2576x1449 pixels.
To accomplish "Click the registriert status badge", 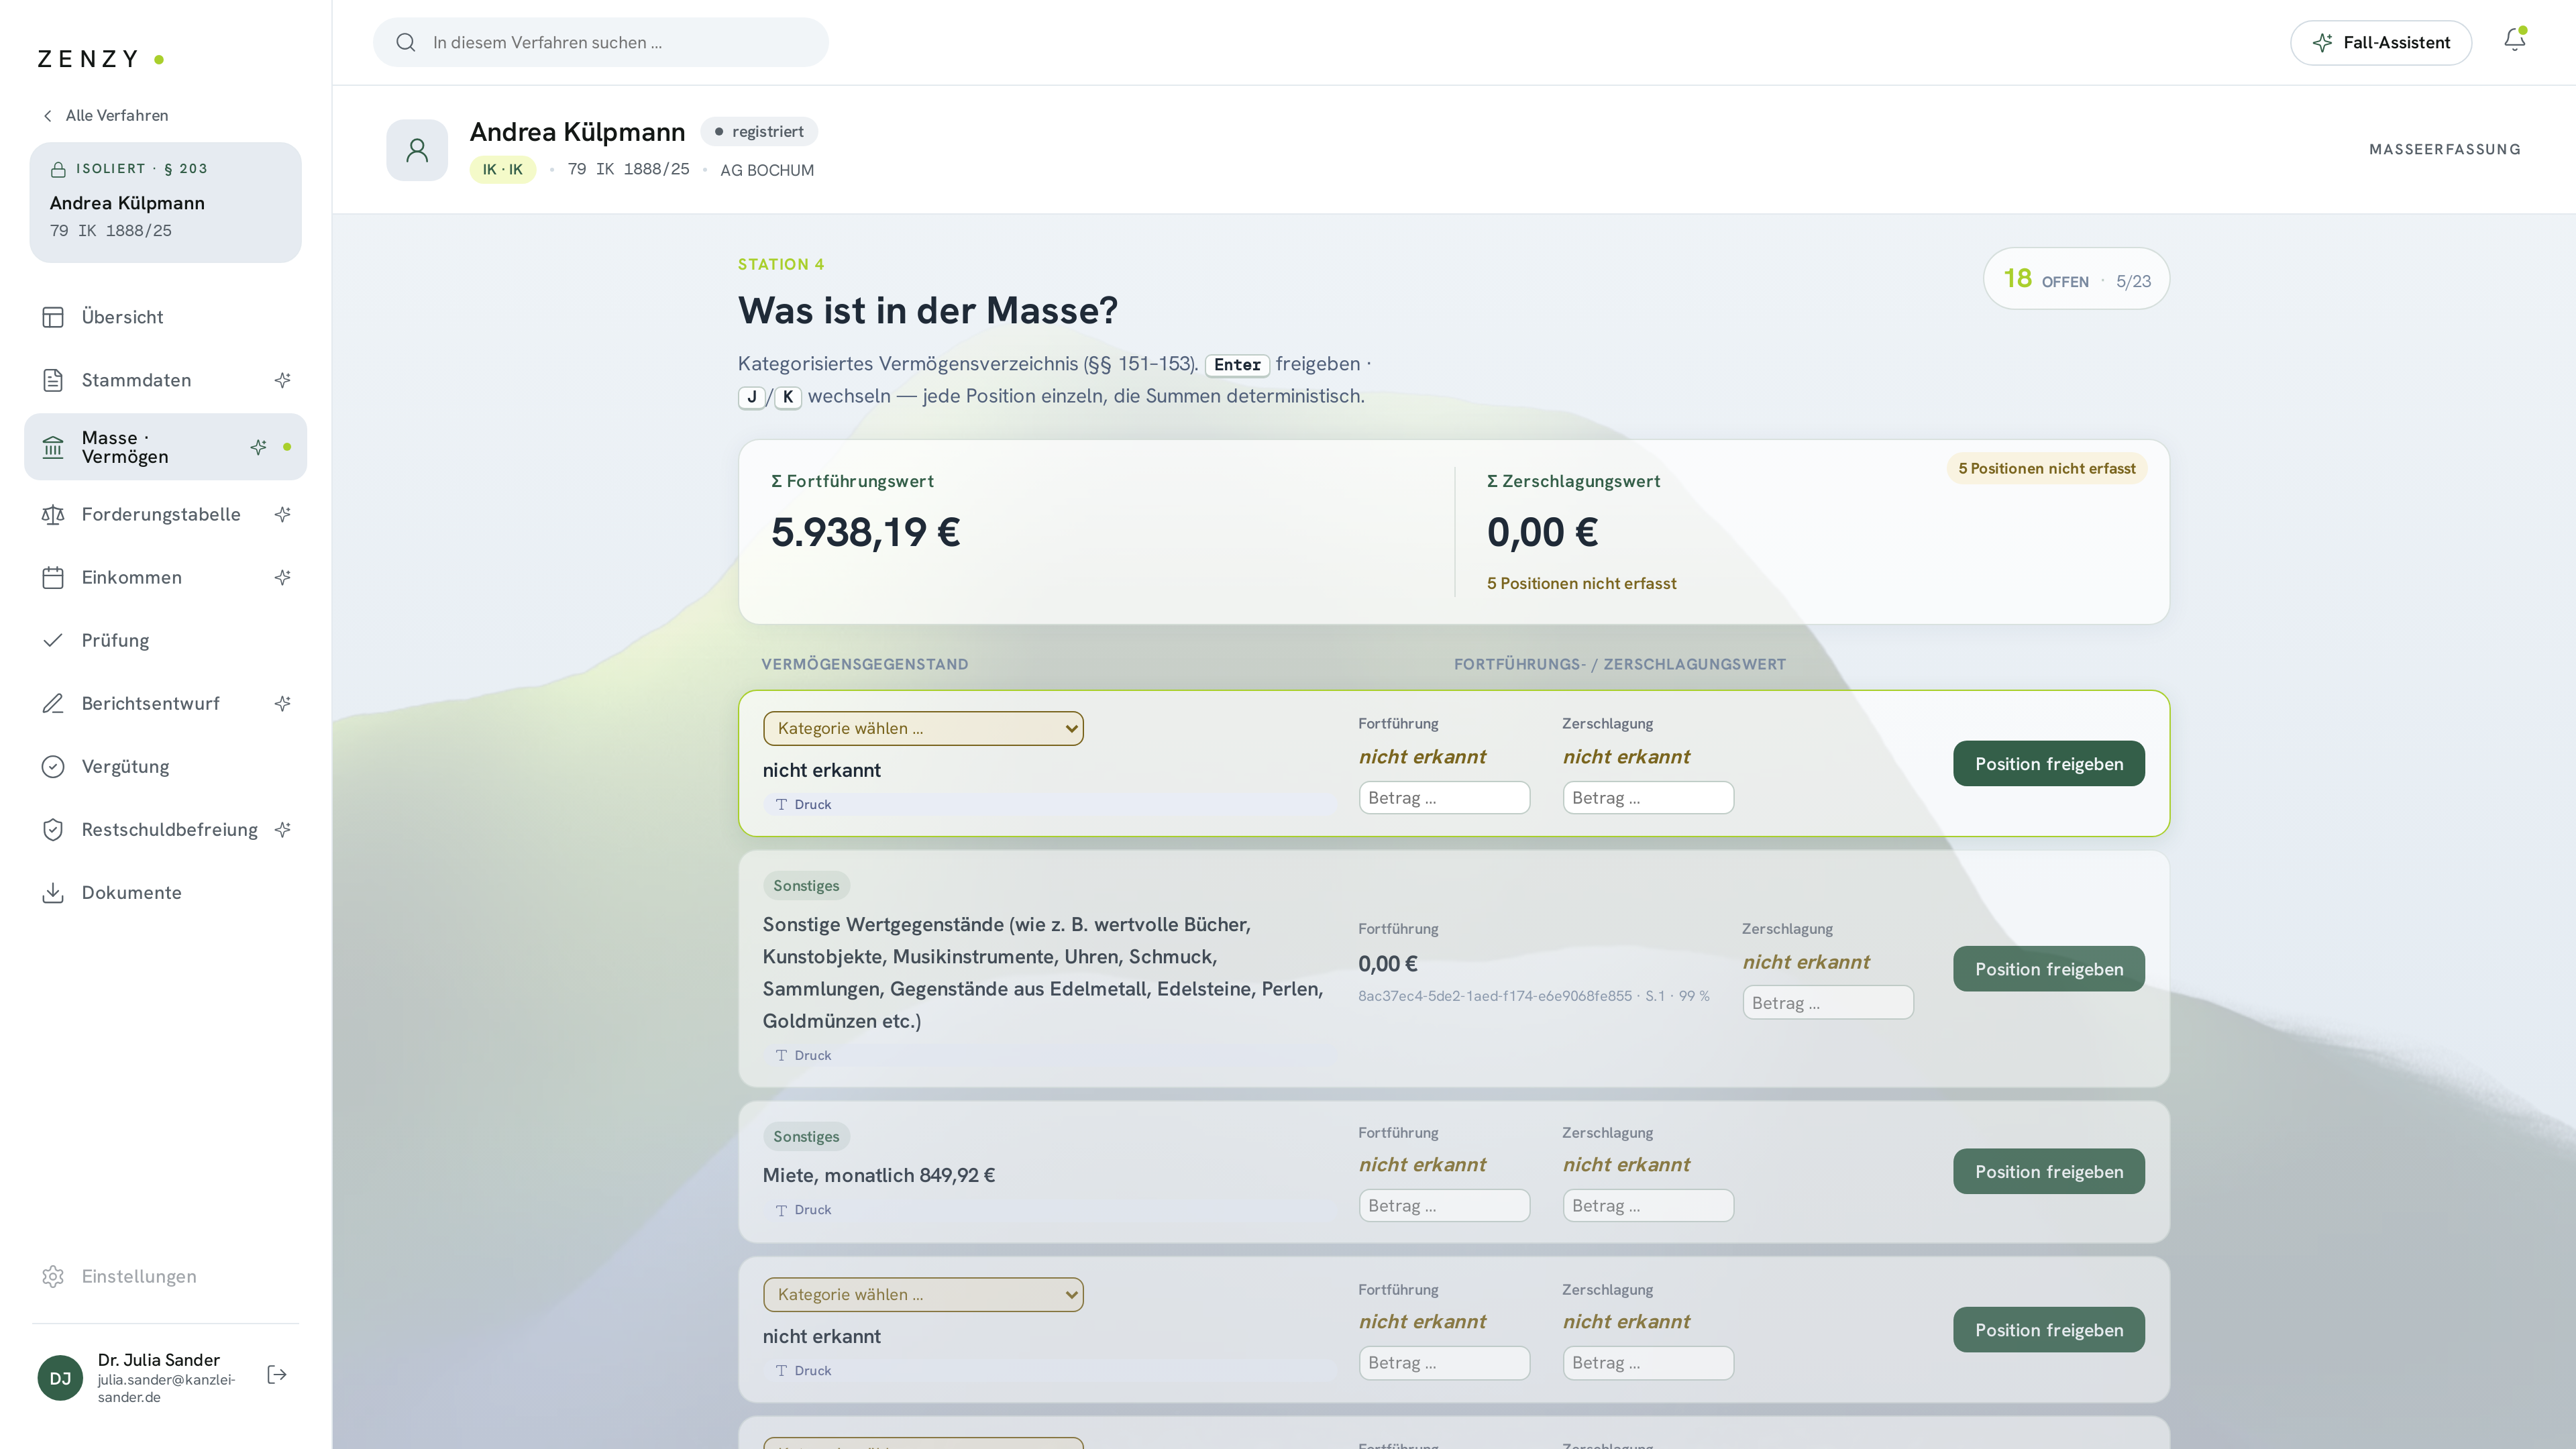I will 759,131.
